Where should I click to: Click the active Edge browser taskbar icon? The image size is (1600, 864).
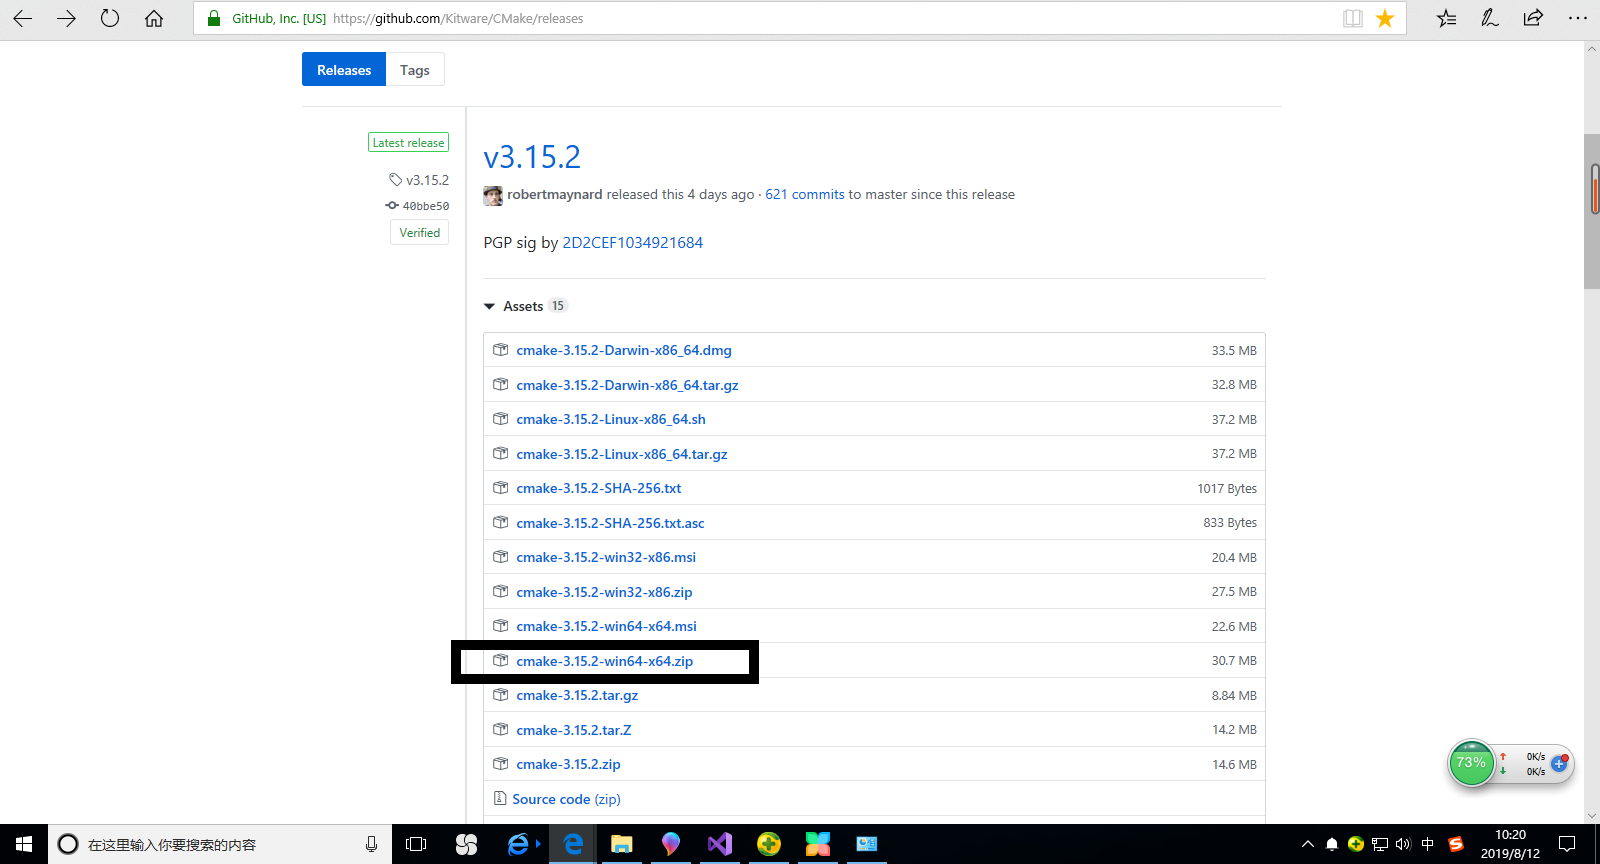pyautogui.click(x=573, y=844)
